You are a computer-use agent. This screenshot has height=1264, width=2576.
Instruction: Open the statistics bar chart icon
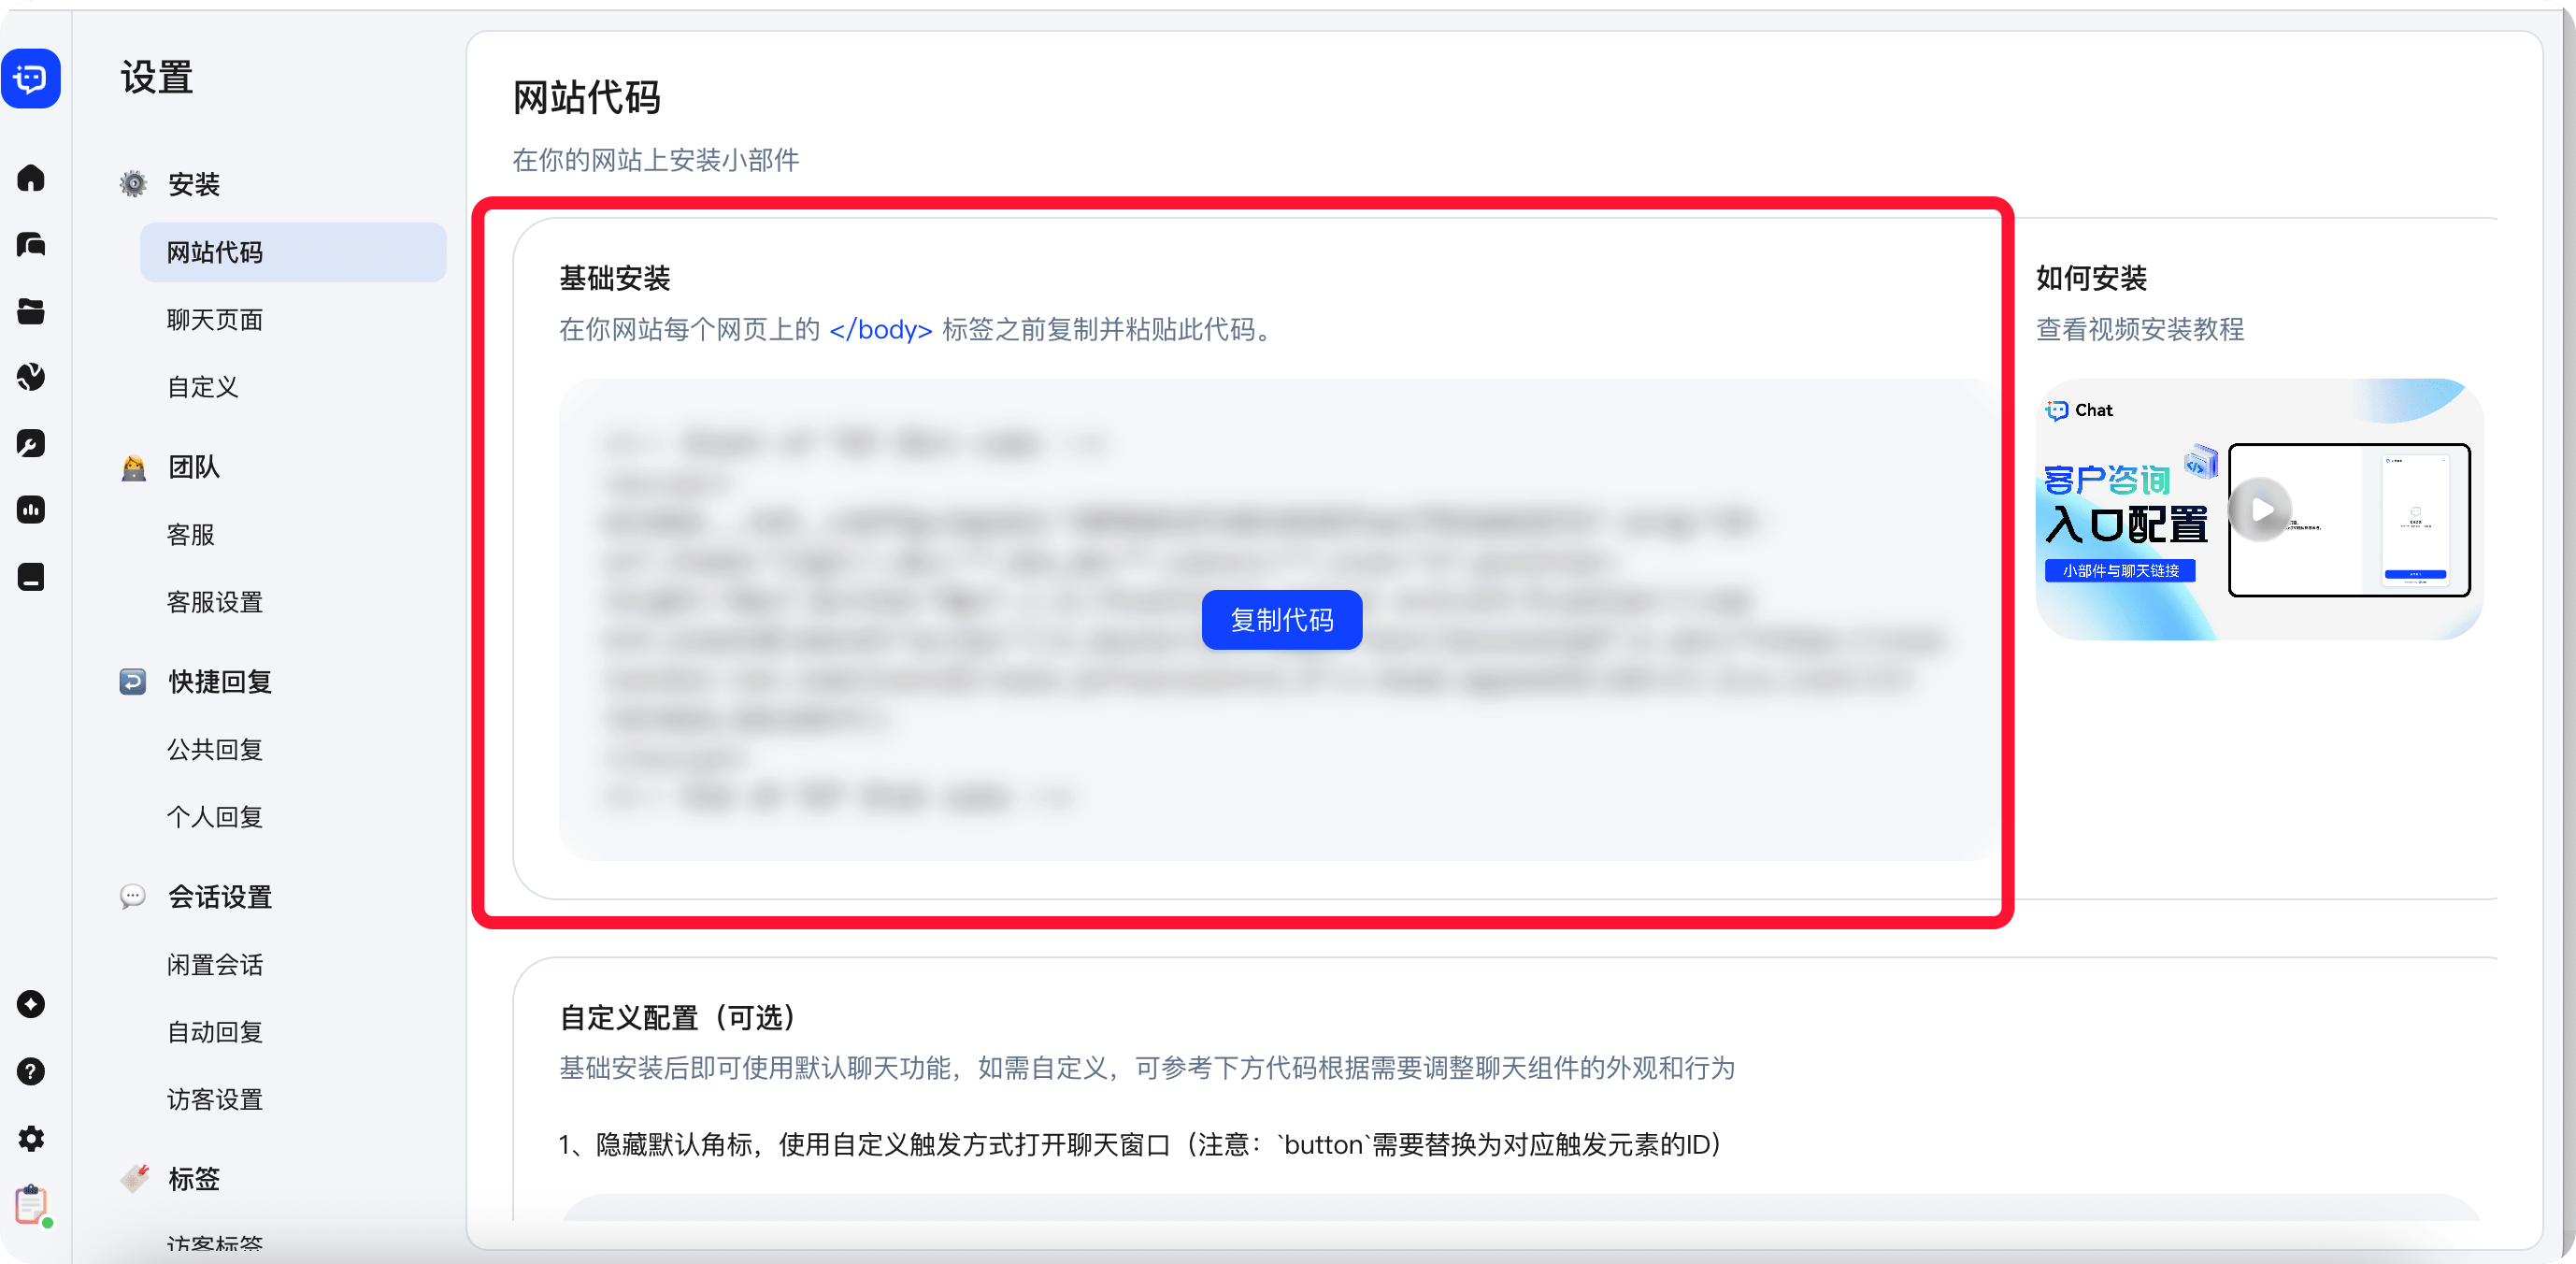[31, 510]
